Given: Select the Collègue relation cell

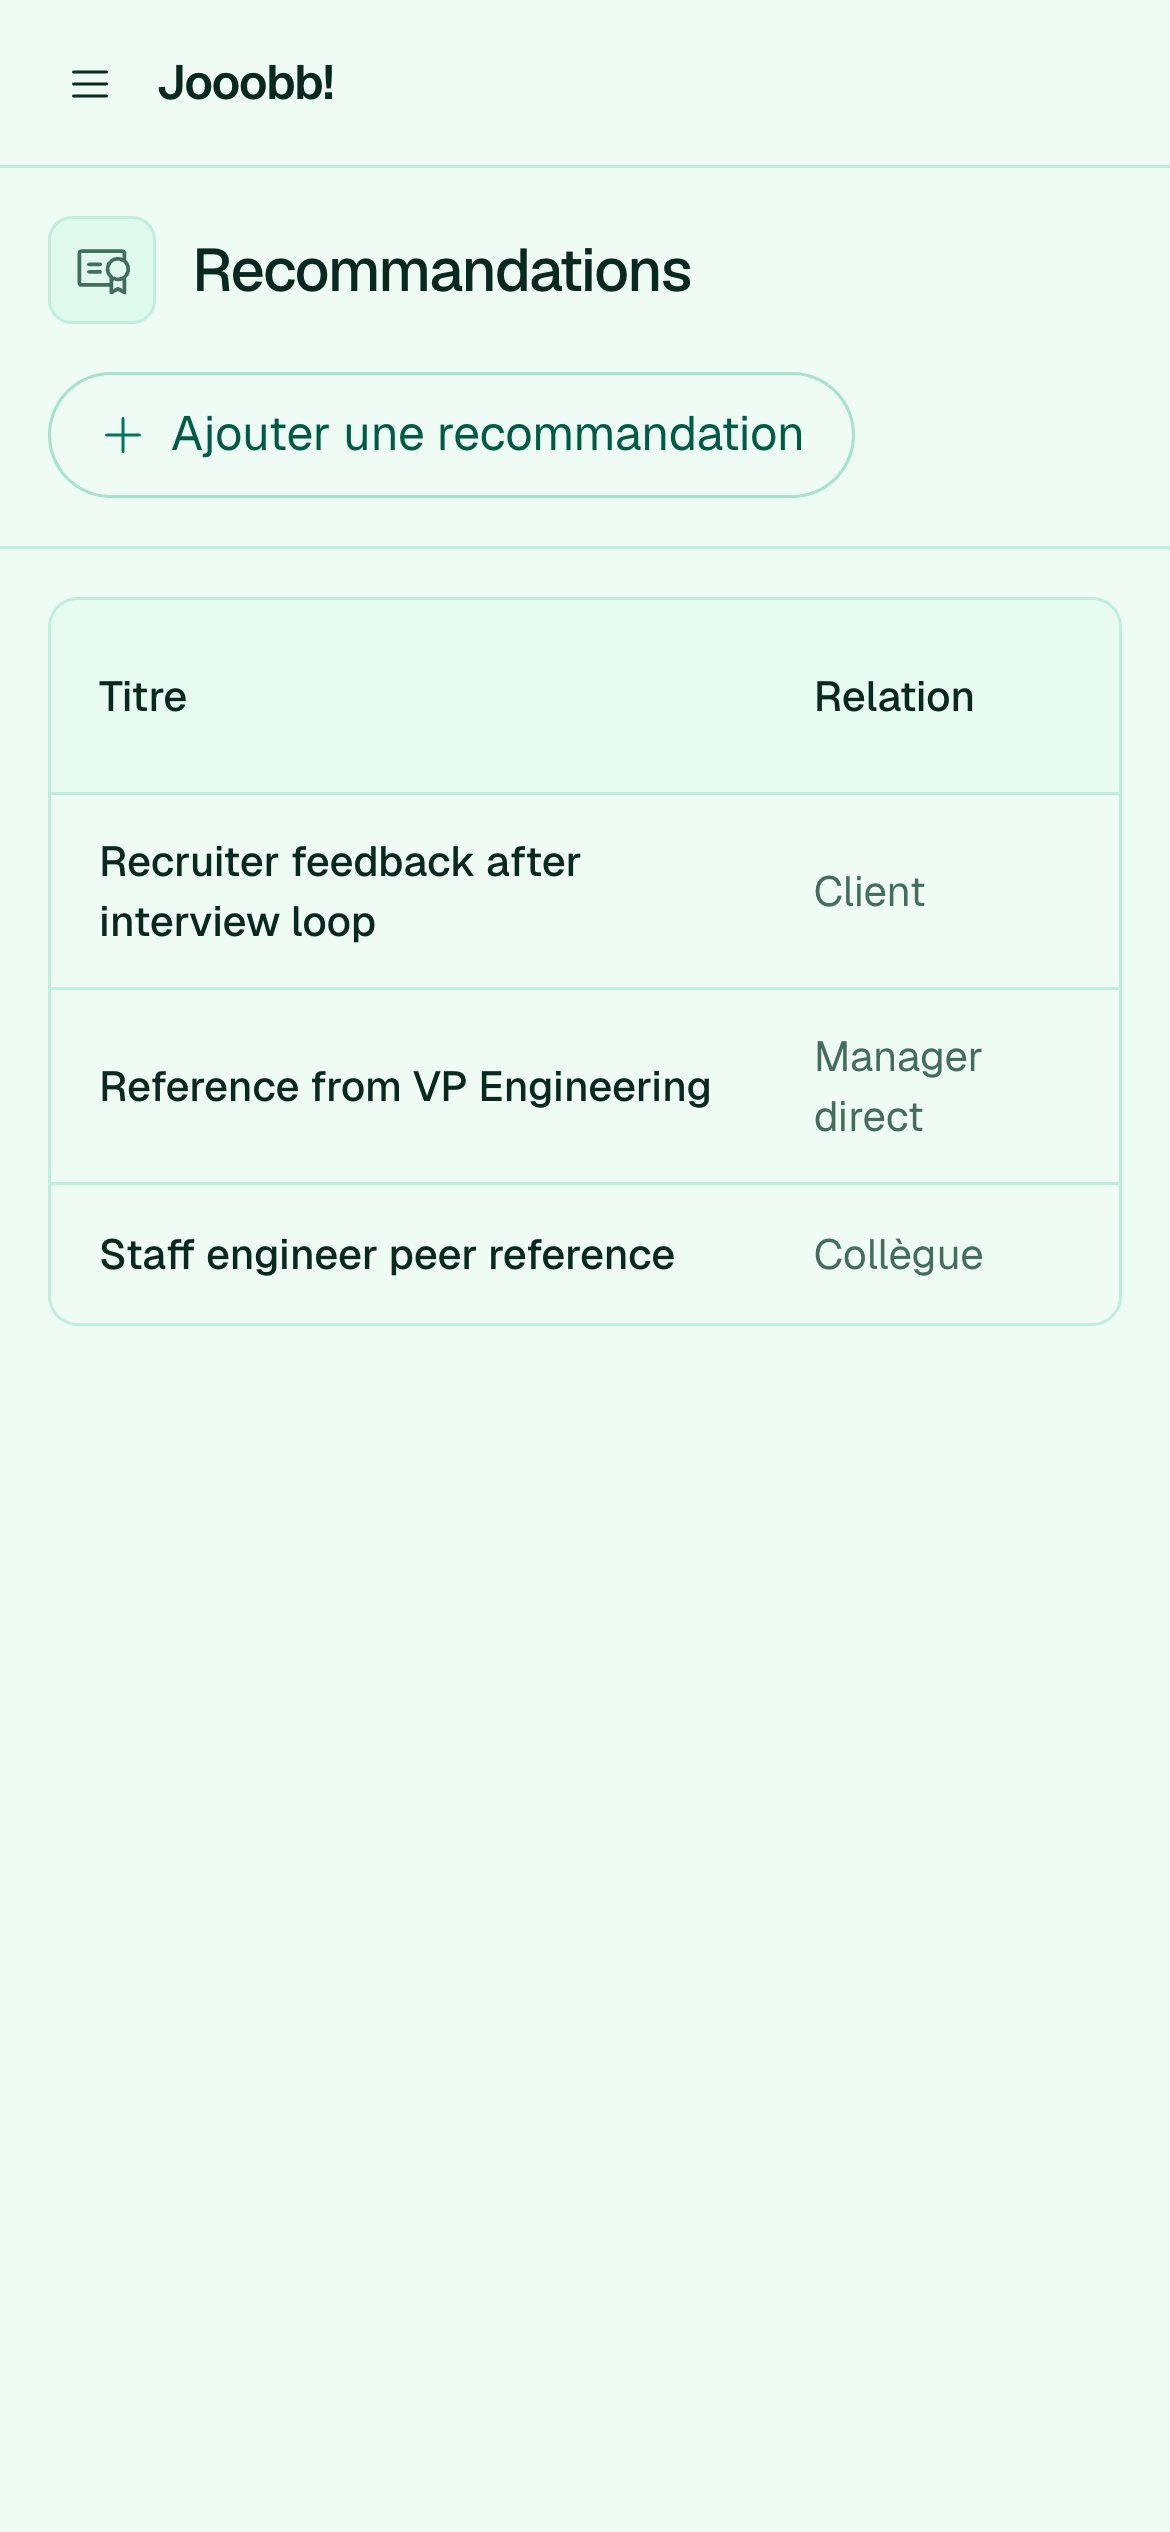Looking at the screenshot, I should pyautogui.click(x=898, y=1255).
